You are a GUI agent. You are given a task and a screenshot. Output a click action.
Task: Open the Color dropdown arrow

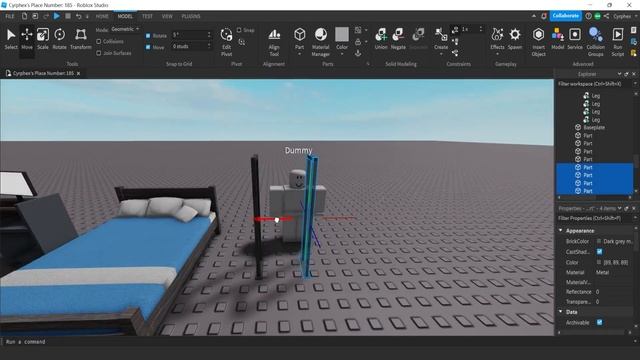342,54
